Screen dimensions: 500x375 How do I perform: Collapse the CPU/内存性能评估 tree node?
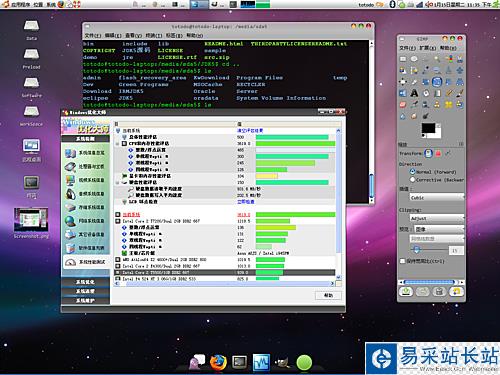pyautogui.click(x=118, y=144)
